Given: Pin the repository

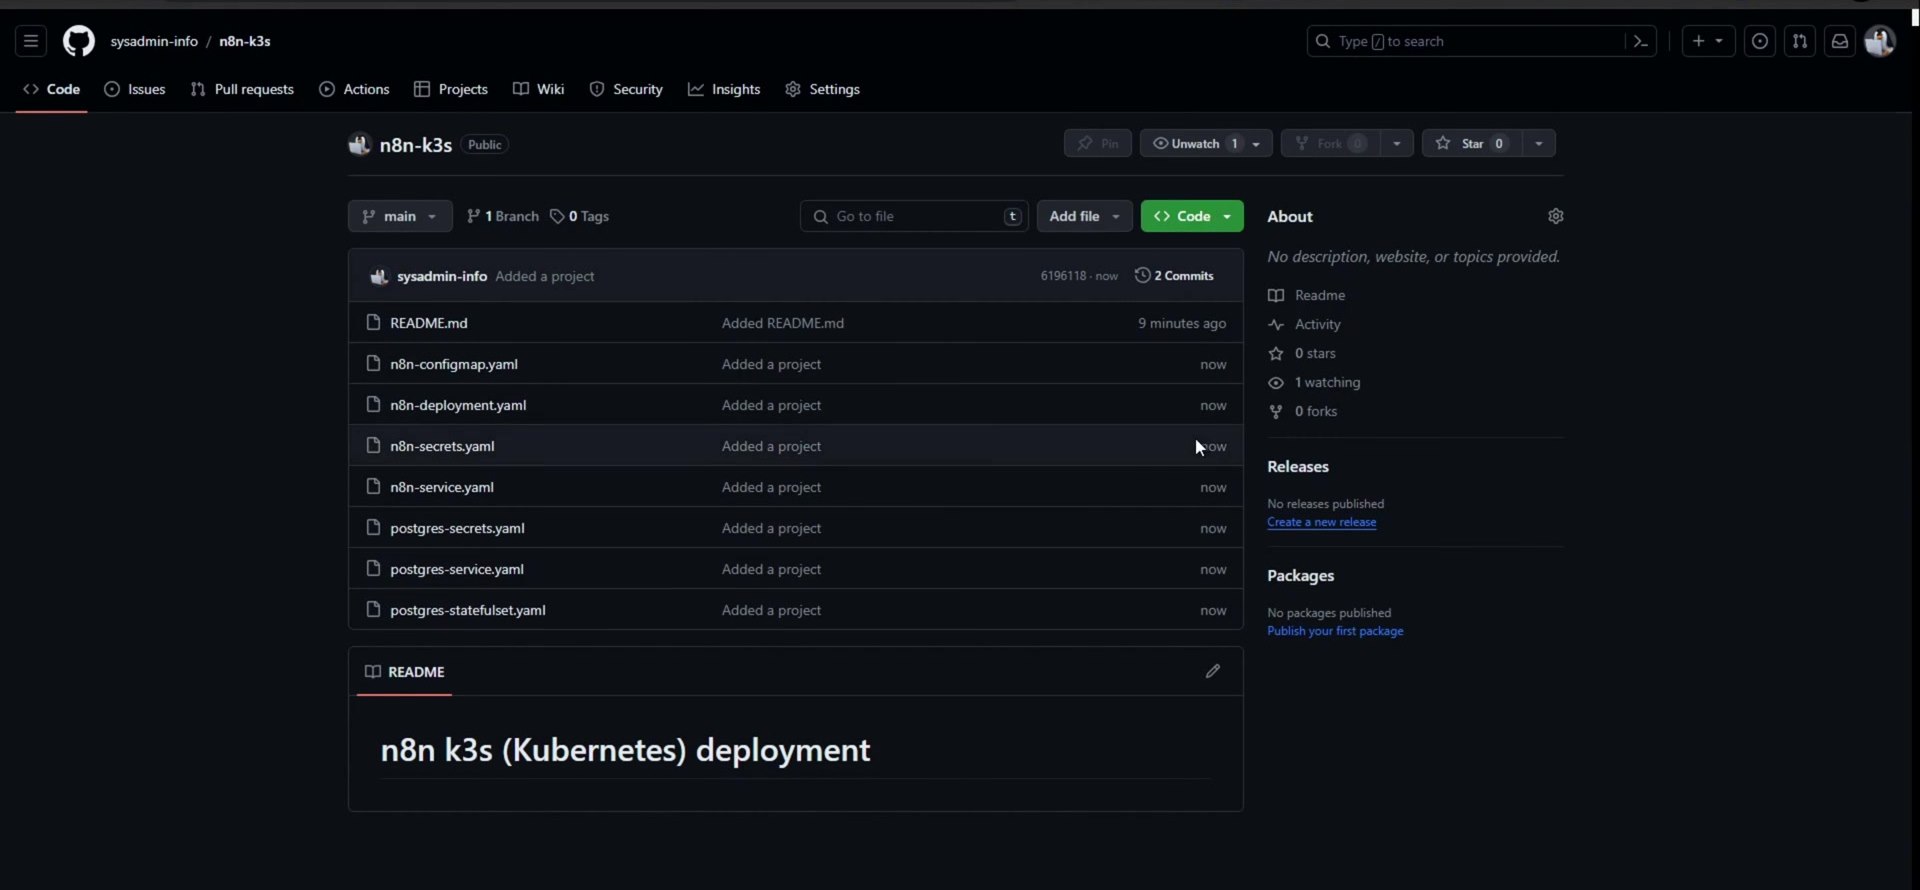Looking at the screenshot, I should click(x=1098, y=143).
